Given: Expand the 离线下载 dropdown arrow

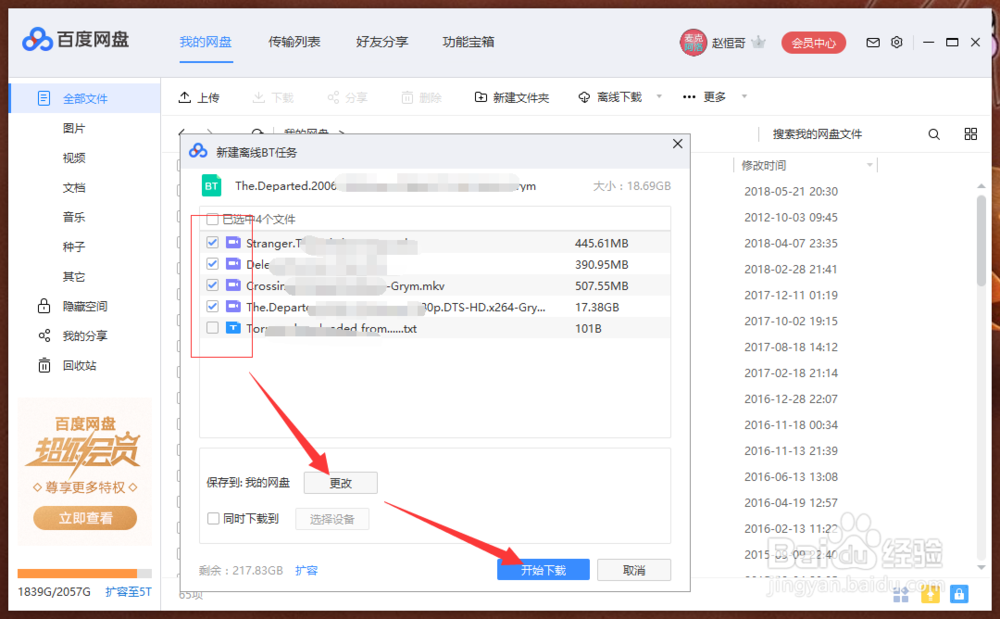Looking at the screenshot, I should pyautogui.click(x=659, y=96).
